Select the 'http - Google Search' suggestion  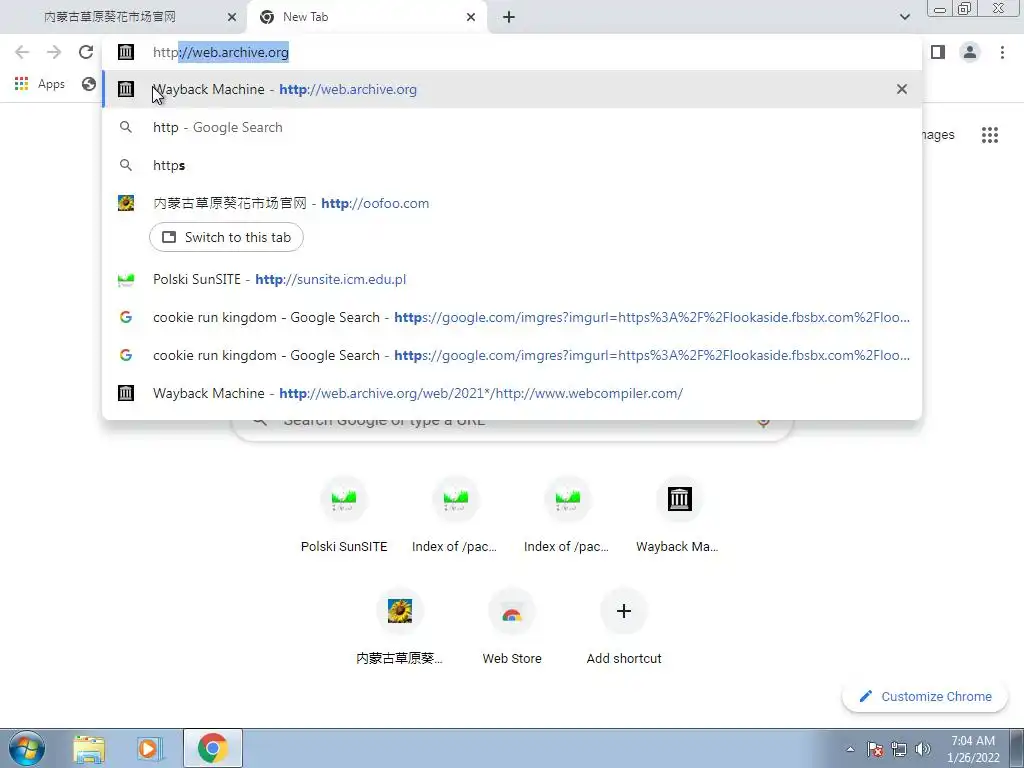pos(512,127)
